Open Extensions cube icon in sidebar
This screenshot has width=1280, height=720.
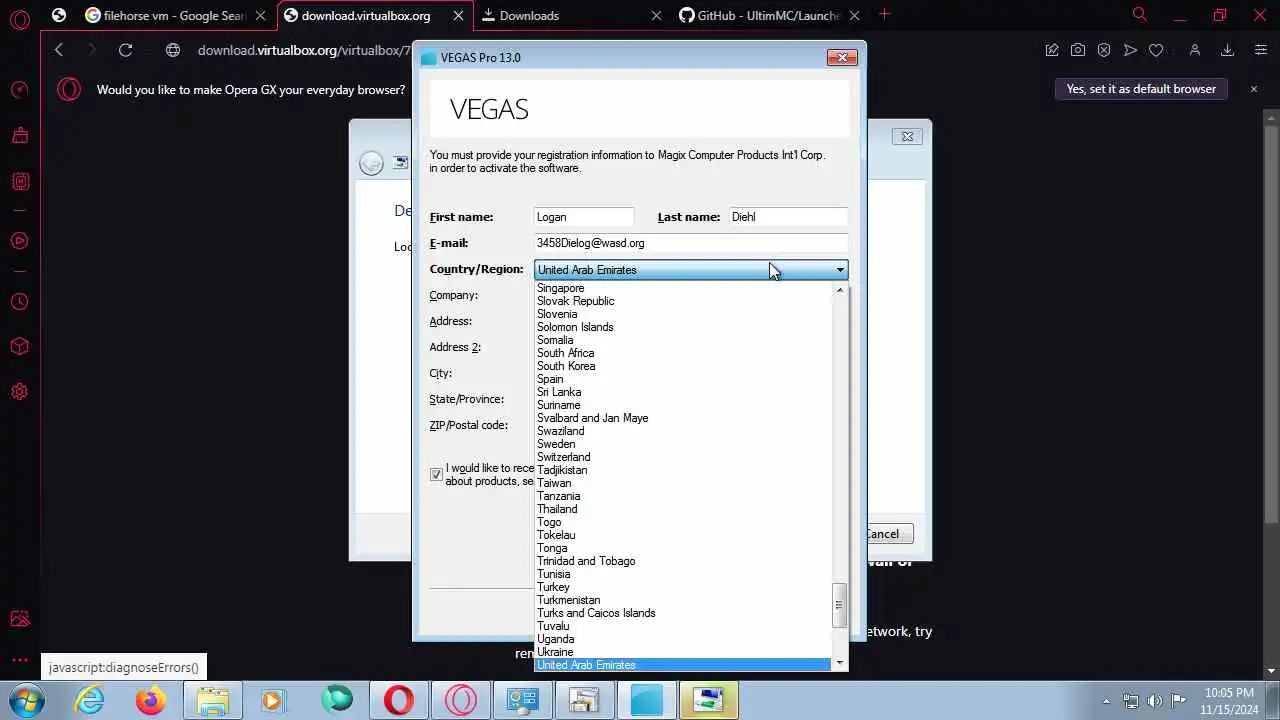point(19,346)
